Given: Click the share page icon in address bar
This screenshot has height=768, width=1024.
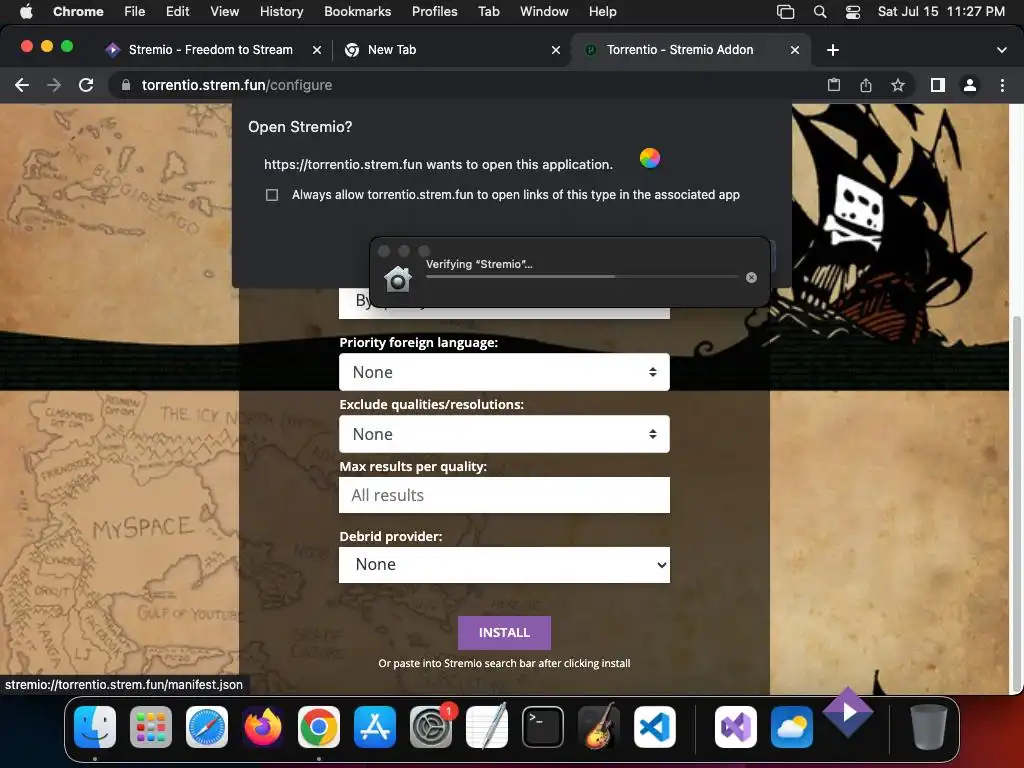Looking at the screenshot, I should coord(866,85).
